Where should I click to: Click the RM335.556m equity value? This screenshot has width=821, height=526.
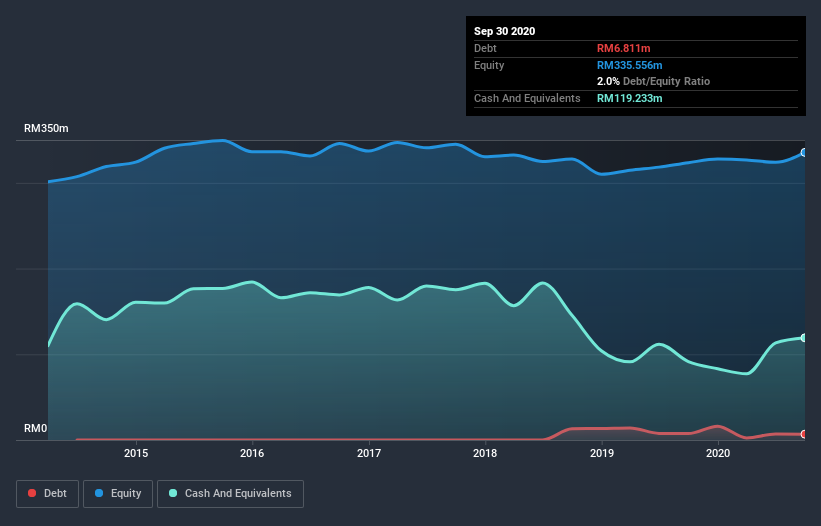pos(629,65)
